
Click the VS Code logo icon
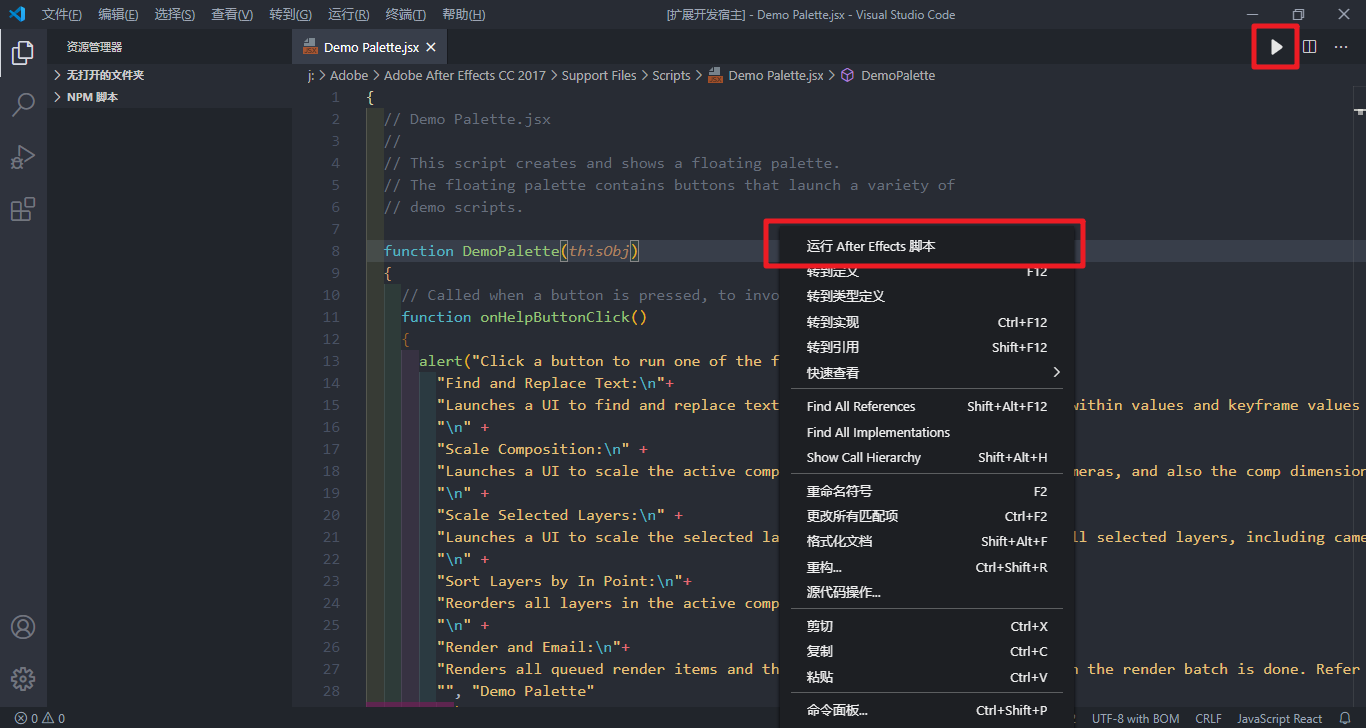click(17, 14)
